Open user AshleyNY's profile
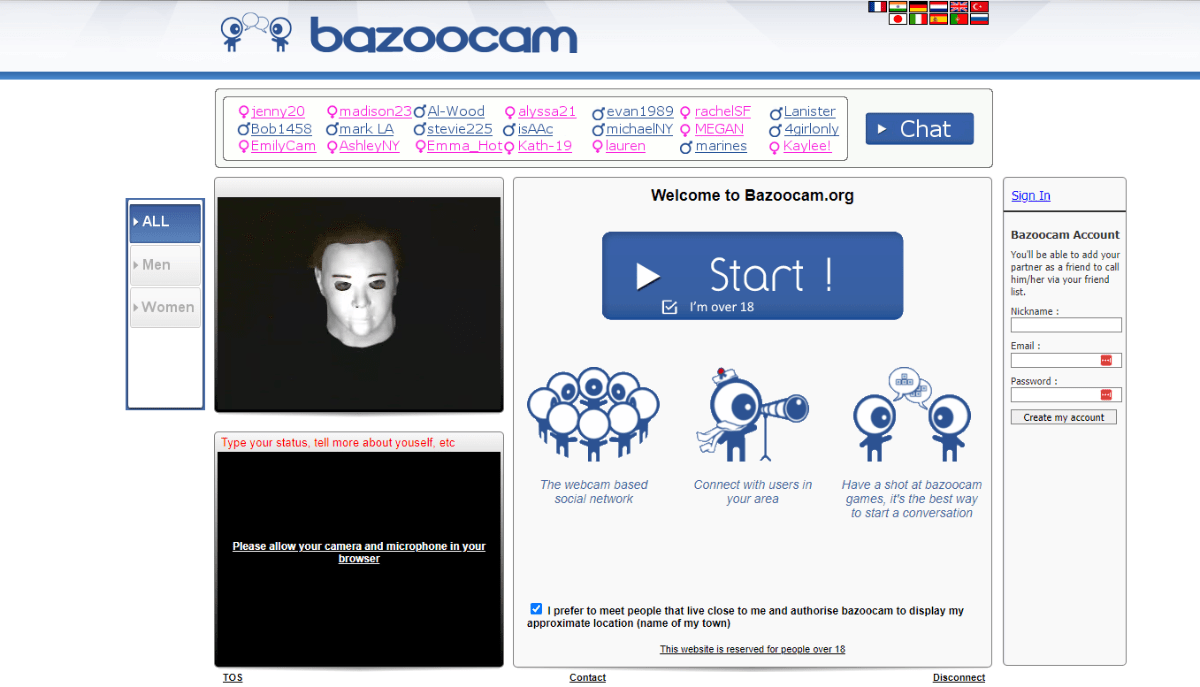 point(369,146)
